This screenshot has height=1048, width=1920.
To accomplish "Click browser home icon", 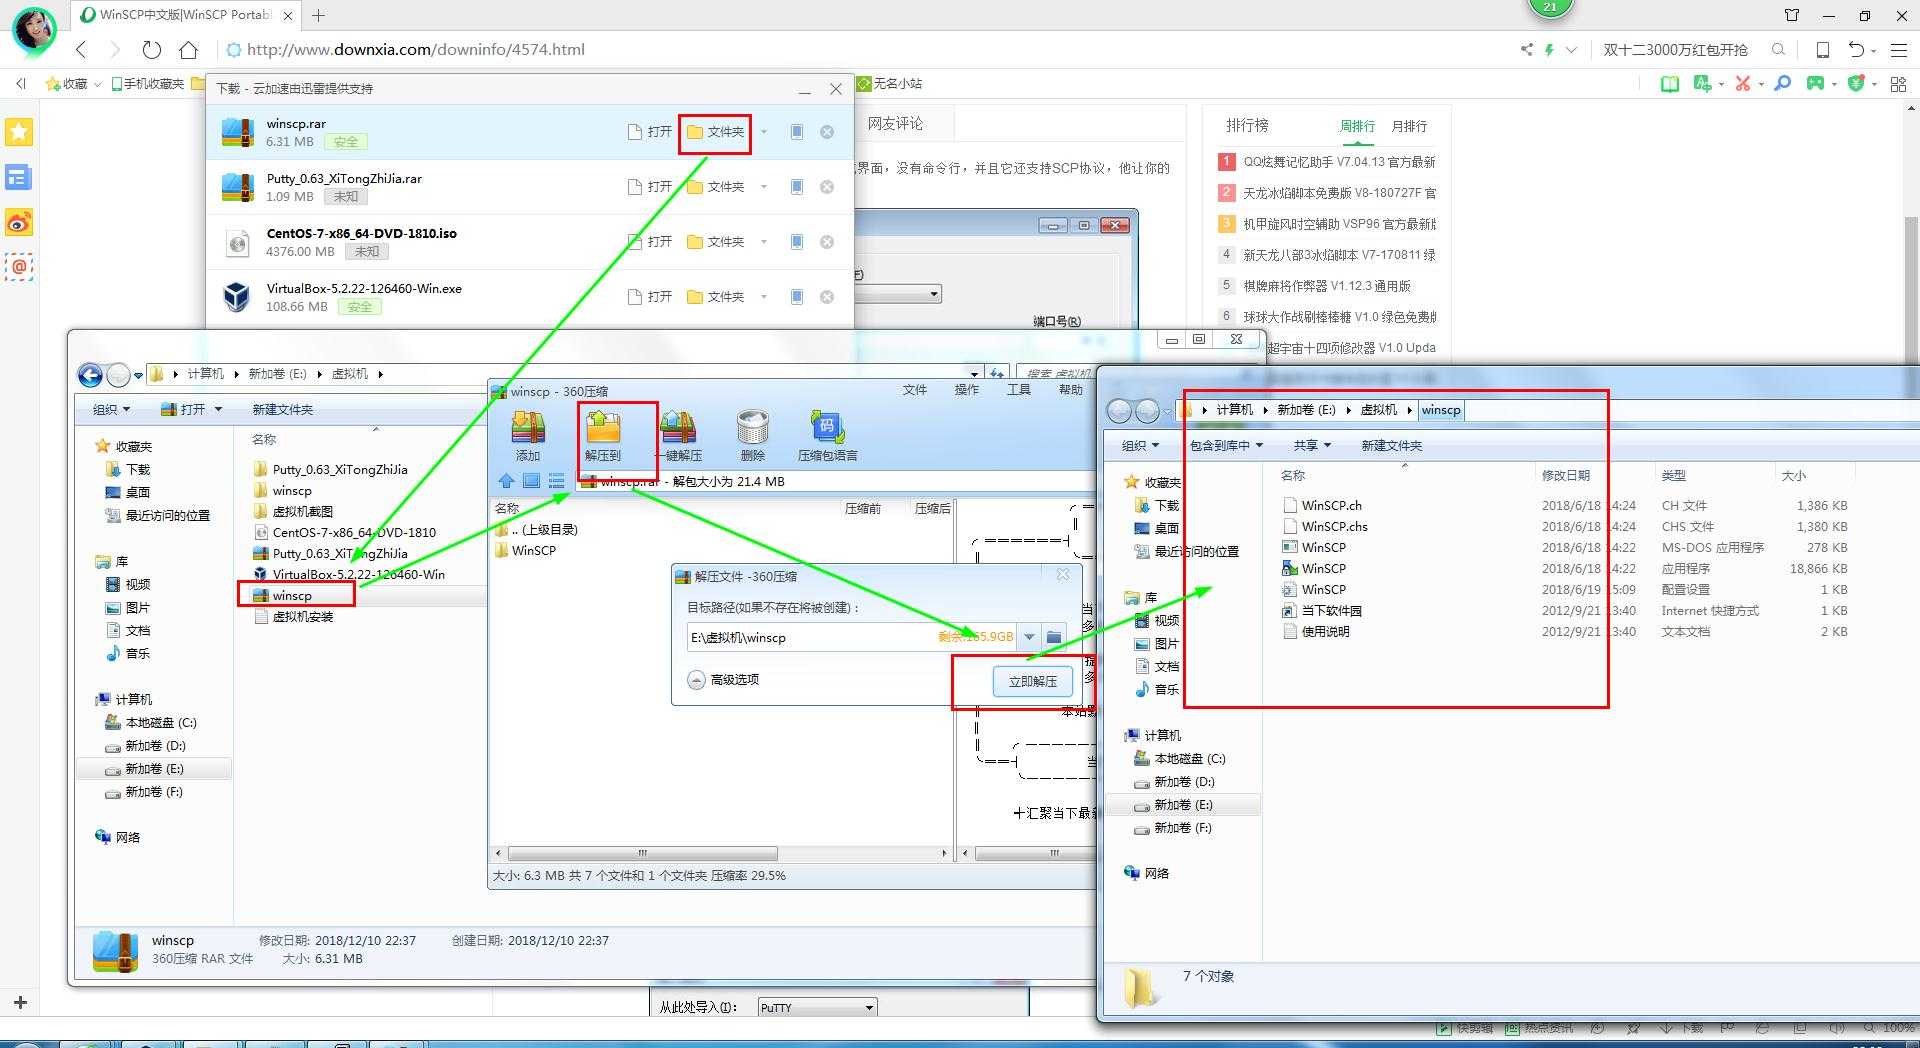I will coord(188,49).
